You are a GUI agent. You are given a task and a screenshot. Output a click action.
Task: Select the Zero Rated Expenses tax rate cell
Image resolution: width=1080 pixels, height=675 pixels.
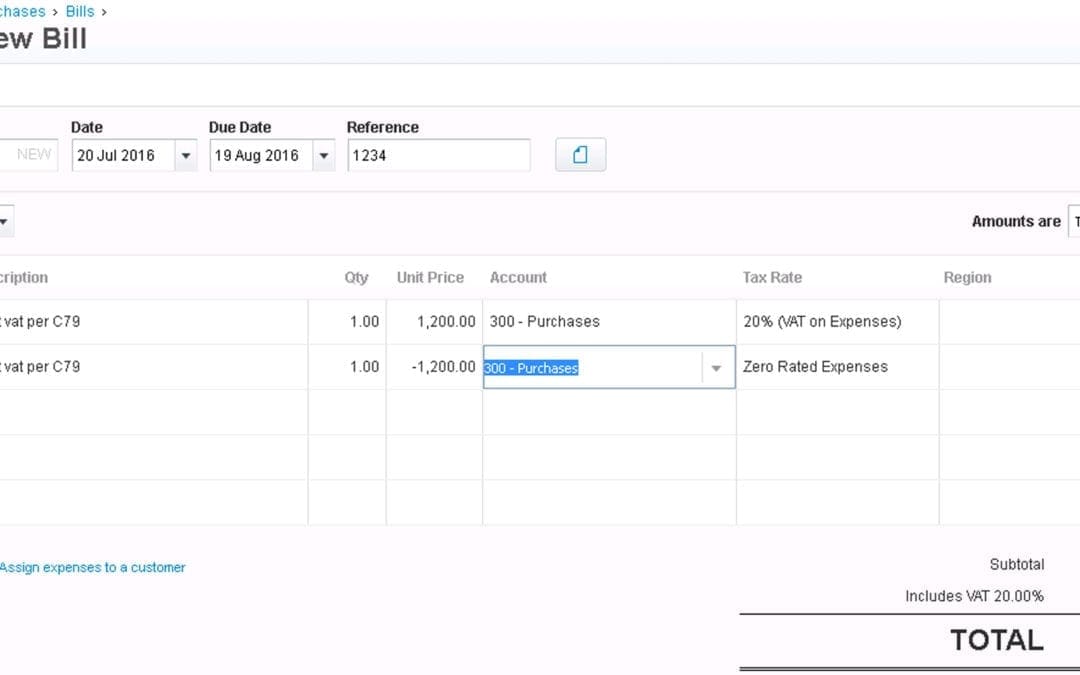(838, 367)
